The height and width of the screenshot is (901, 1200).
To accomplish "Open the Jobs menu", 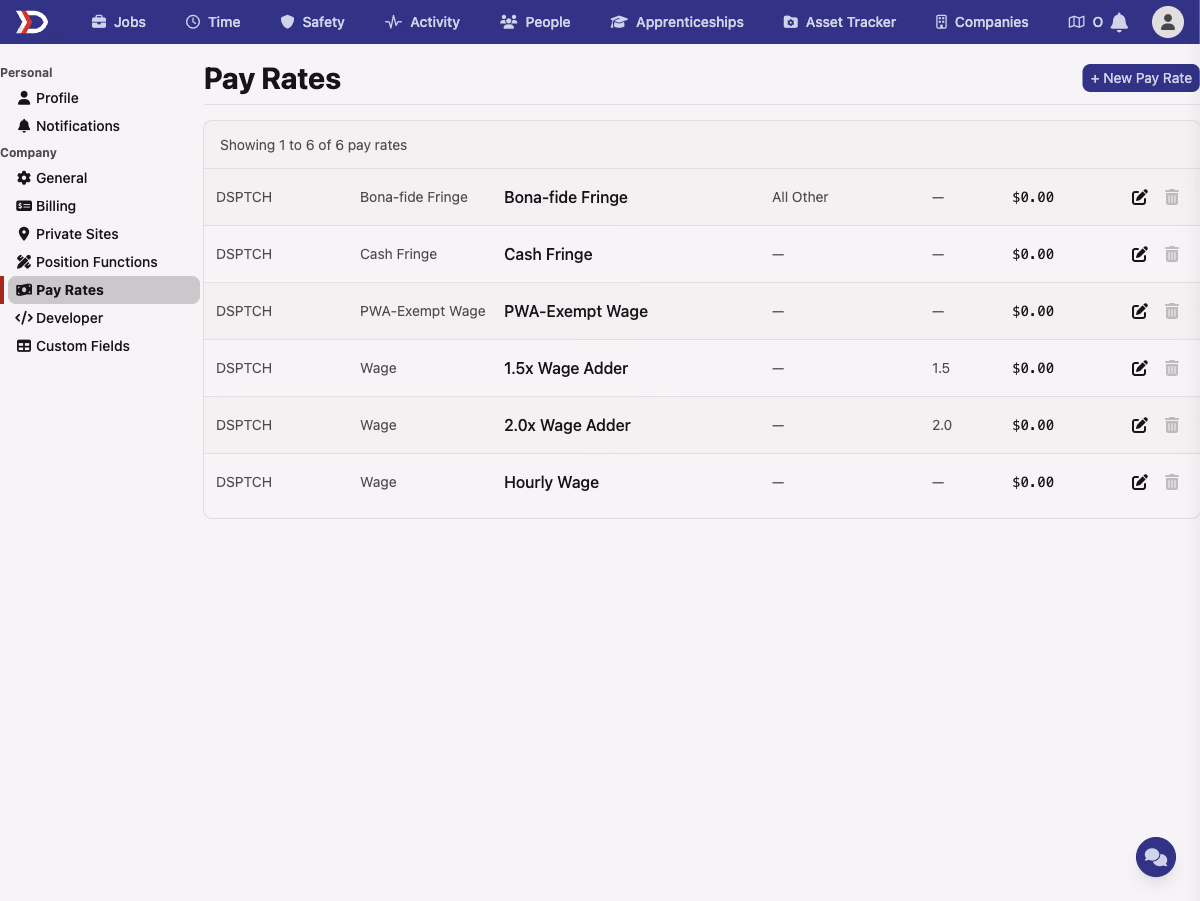I will [x=118, y=22].
